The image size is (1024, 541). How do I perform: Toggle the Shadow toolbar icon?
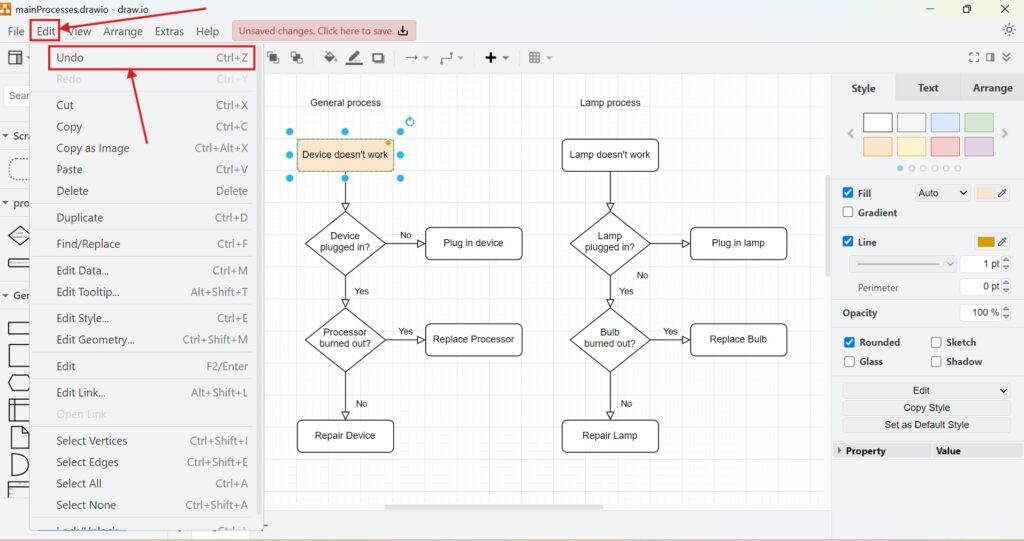point(378,58)
